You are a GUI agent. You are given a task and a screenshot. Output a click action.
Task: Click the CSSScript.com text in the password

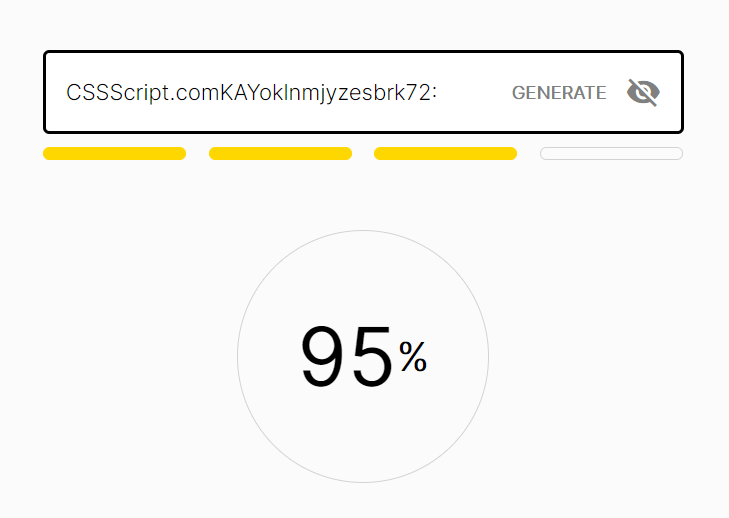click(142, 93)
